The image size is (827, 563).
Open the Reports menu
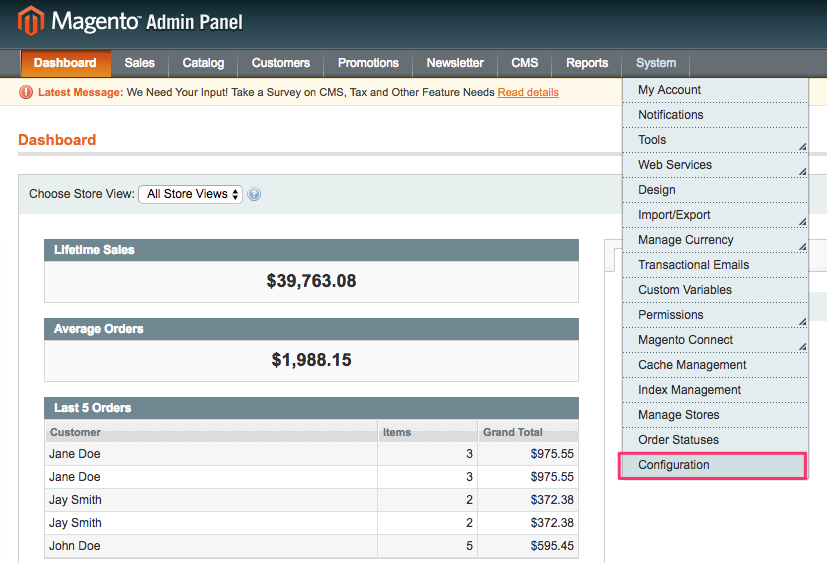point(587,63)
